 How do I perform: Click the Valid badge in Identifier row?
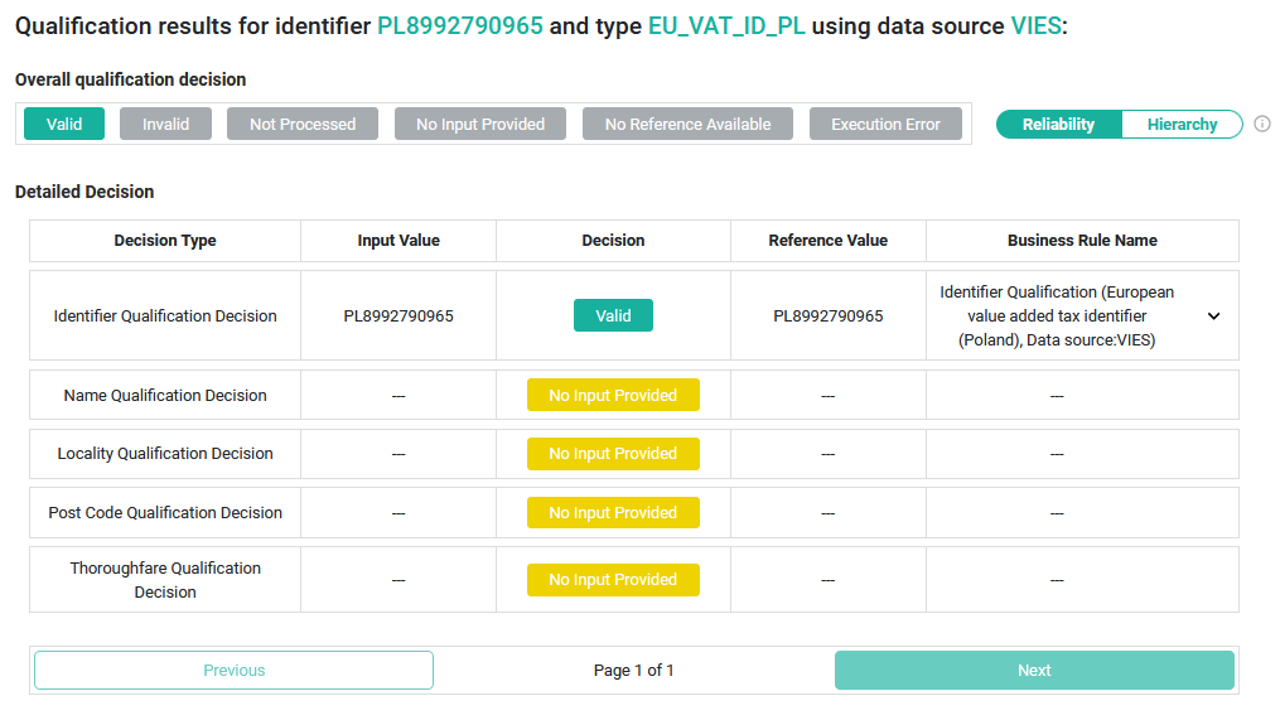pos(613,316)
